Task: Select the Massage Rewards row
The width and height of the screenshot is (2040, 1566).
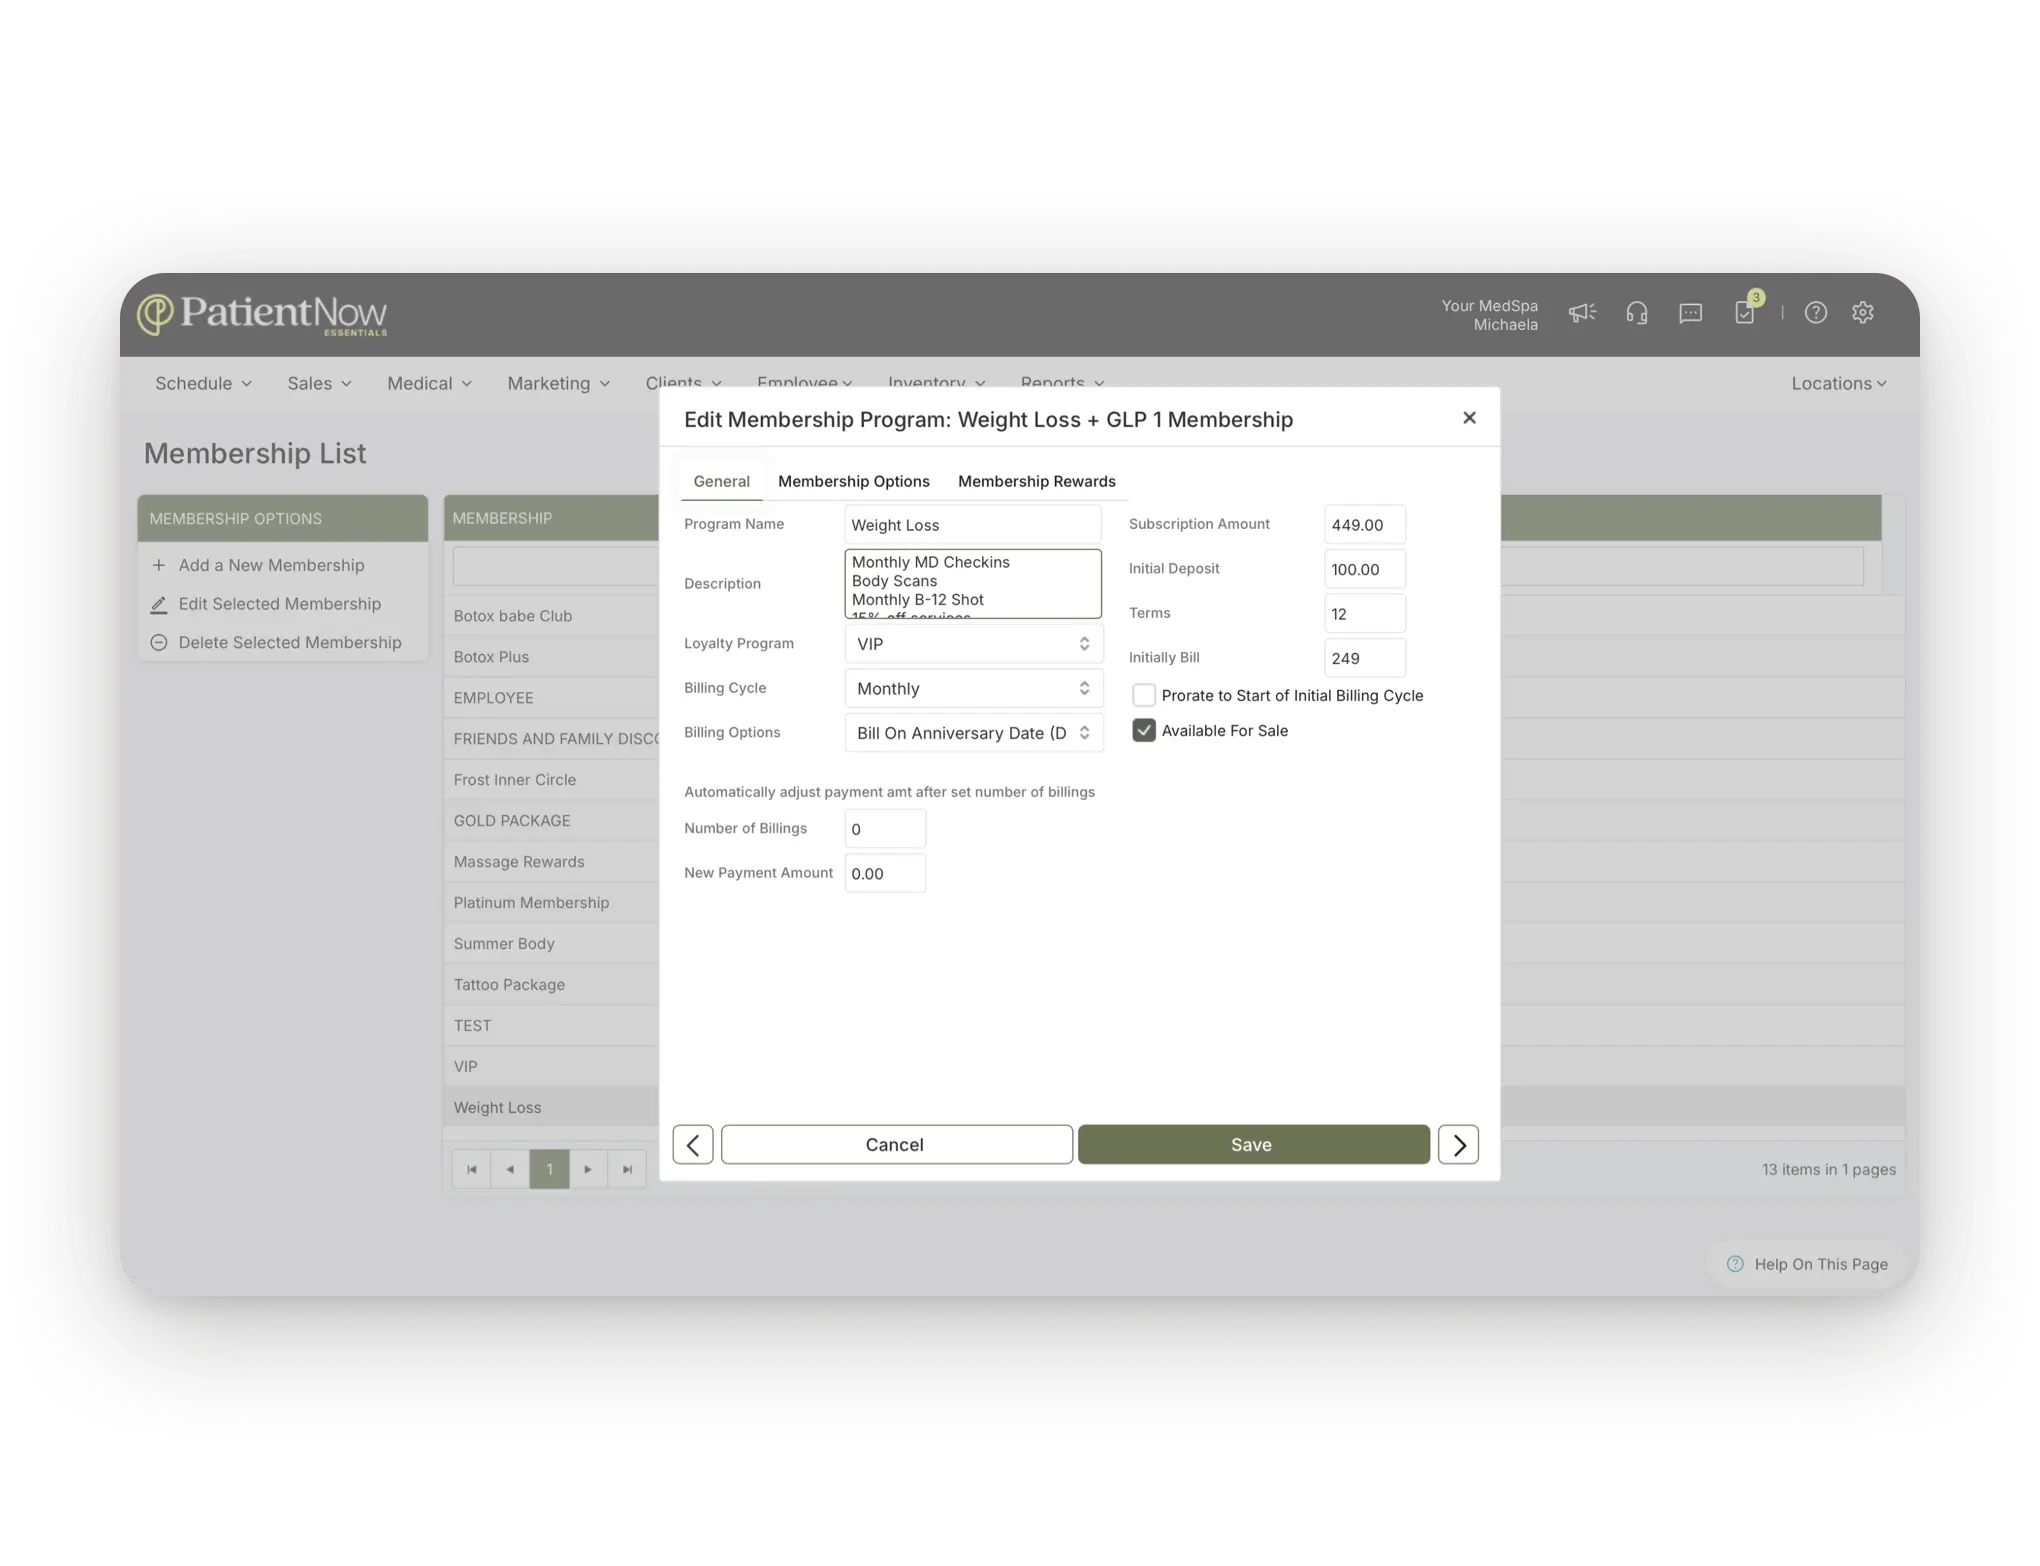Action: point(551,862)
